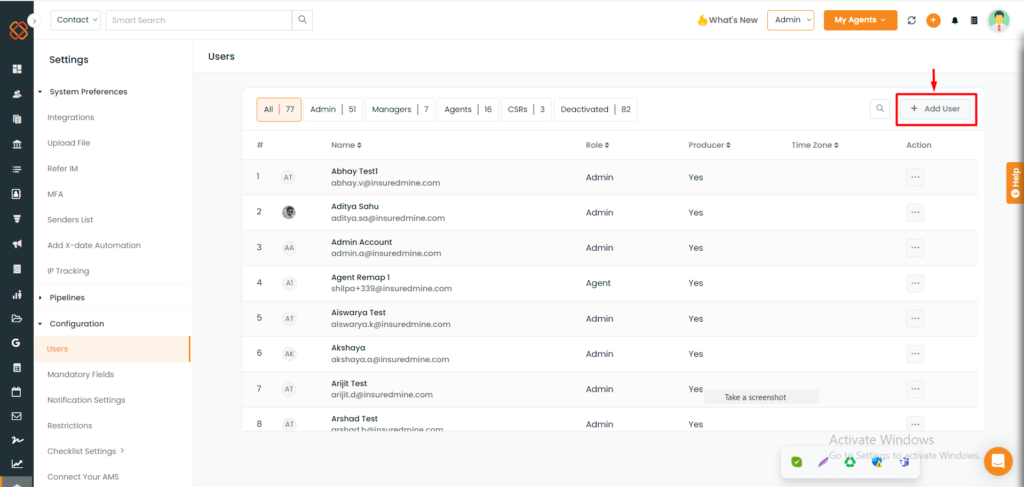Open MFA settings page
Viewport: 1024px width, 487px height.
click(55, 194)
